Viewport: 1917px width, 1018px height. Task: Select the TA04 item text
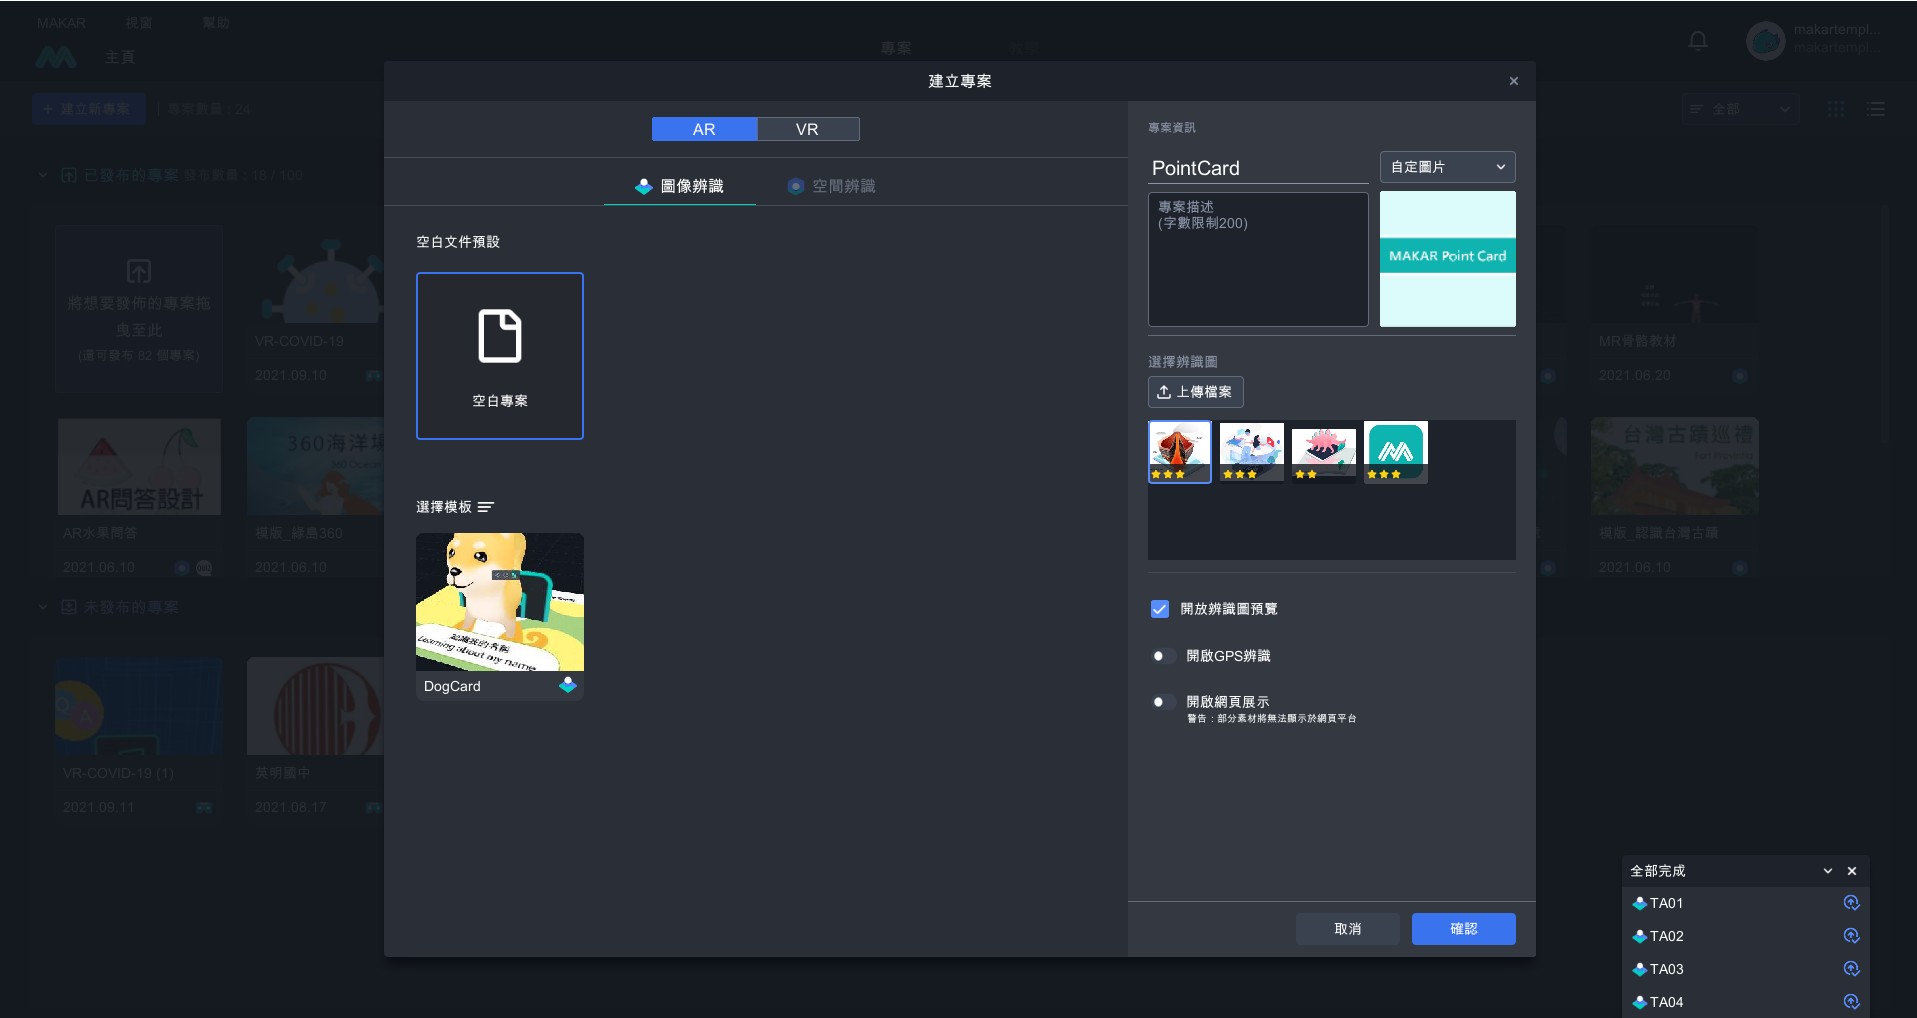point(1667,1002)
